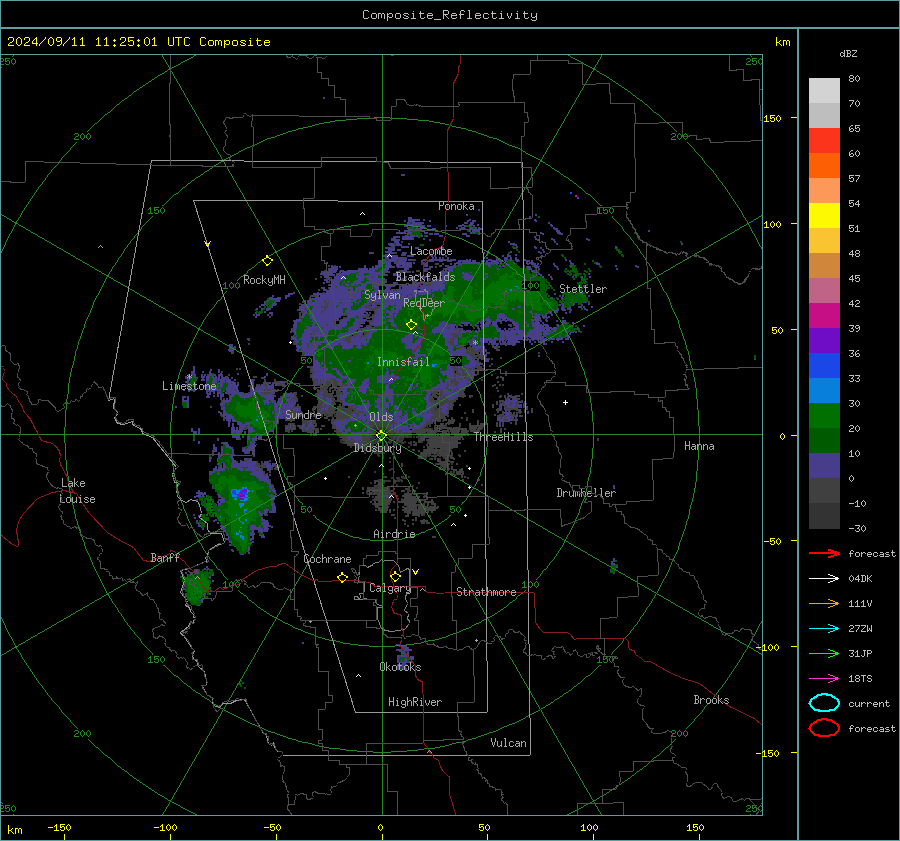Click the red forecast arrow in legend
Screen dimensions: 900x841
(x=824, y=553)
